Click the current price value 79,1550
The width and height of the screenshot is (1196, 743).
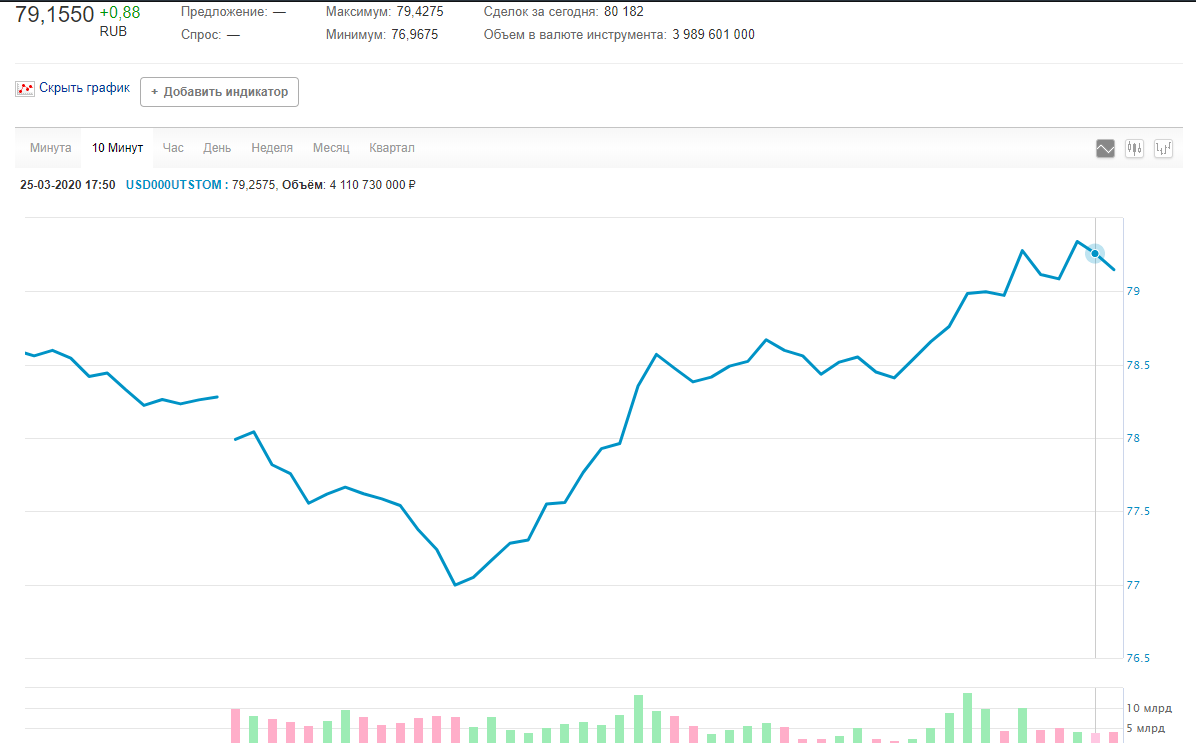tap(55, 14)
